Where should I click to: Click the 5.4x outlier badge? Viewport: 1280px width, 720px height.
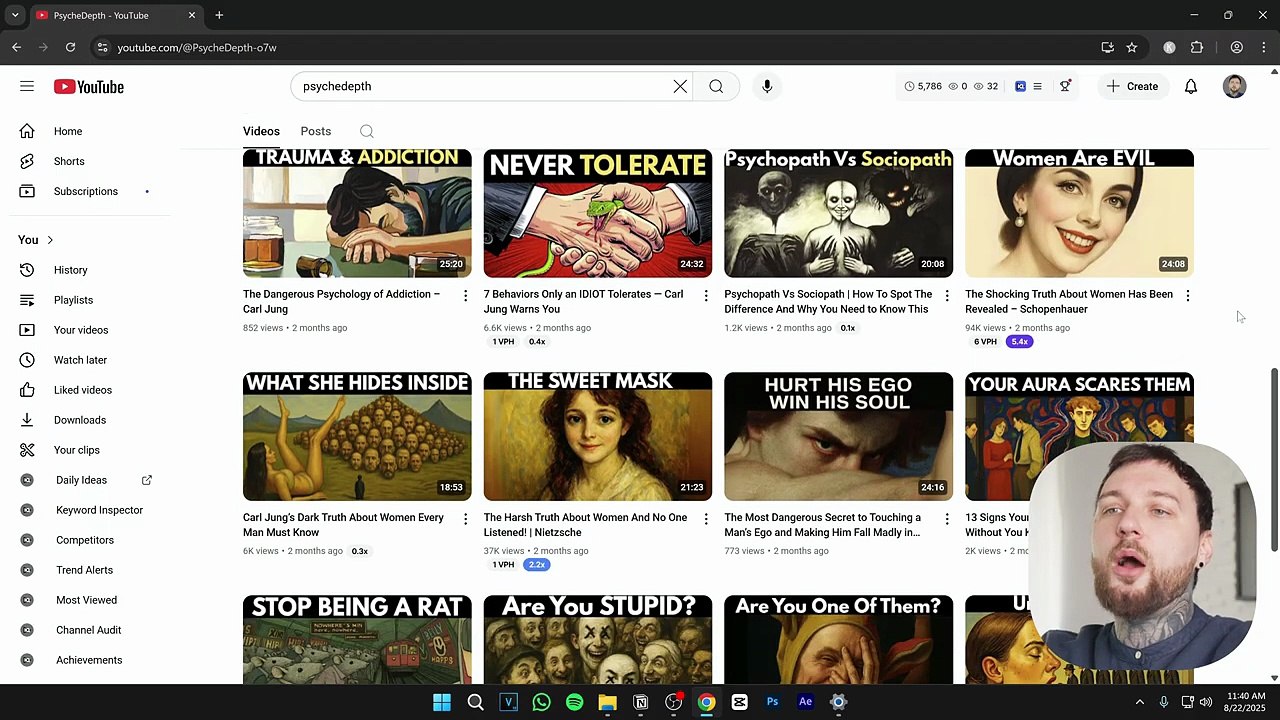(1019, 342)
